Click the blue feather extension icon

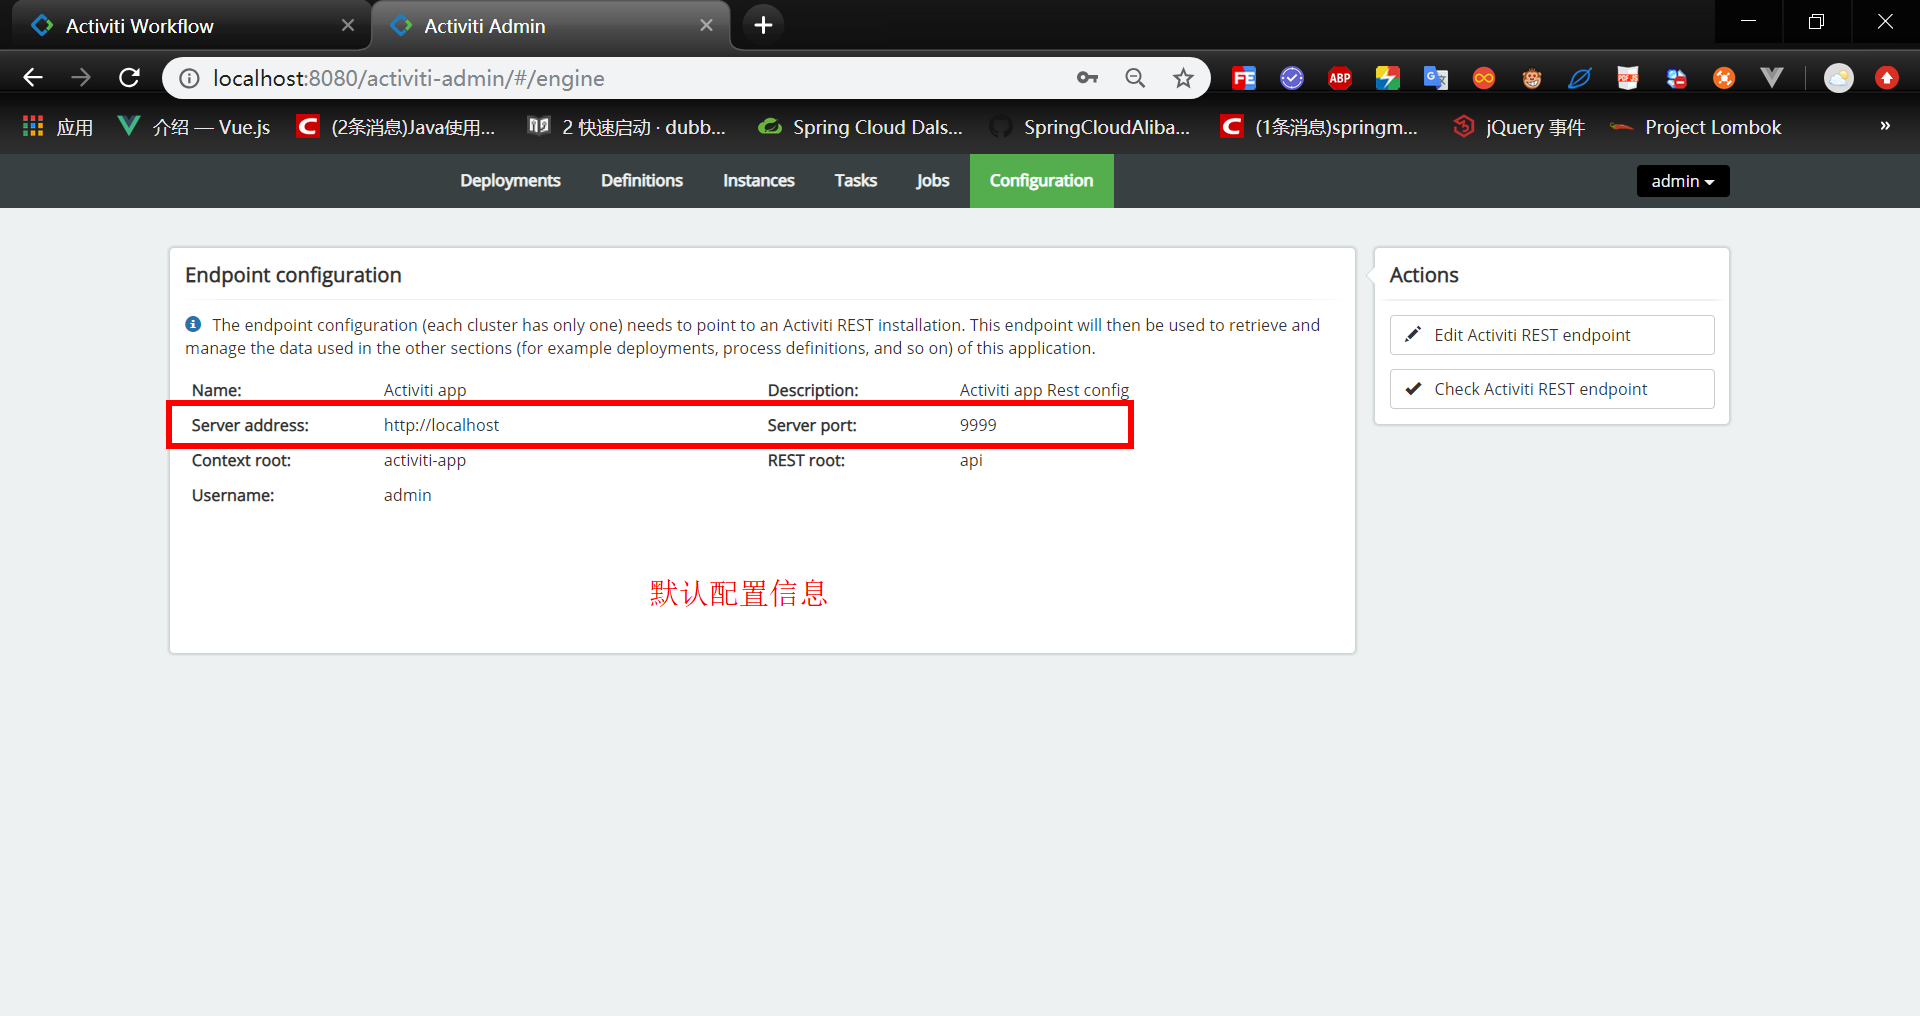point(1580,78)
